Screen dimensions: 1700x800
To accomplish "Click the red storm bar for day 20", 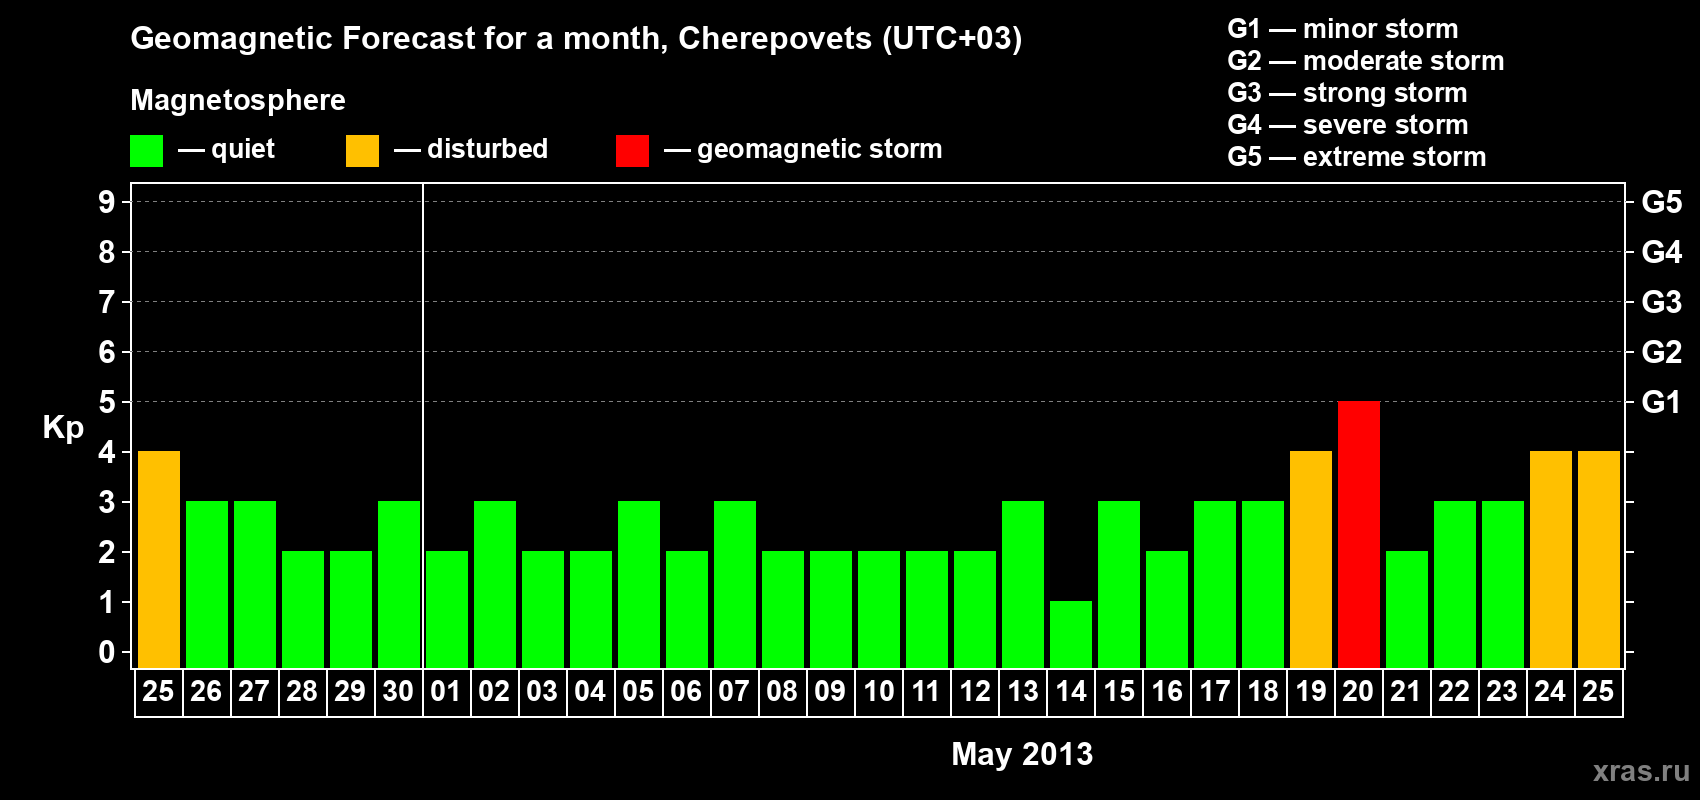I will point(1358,534).
